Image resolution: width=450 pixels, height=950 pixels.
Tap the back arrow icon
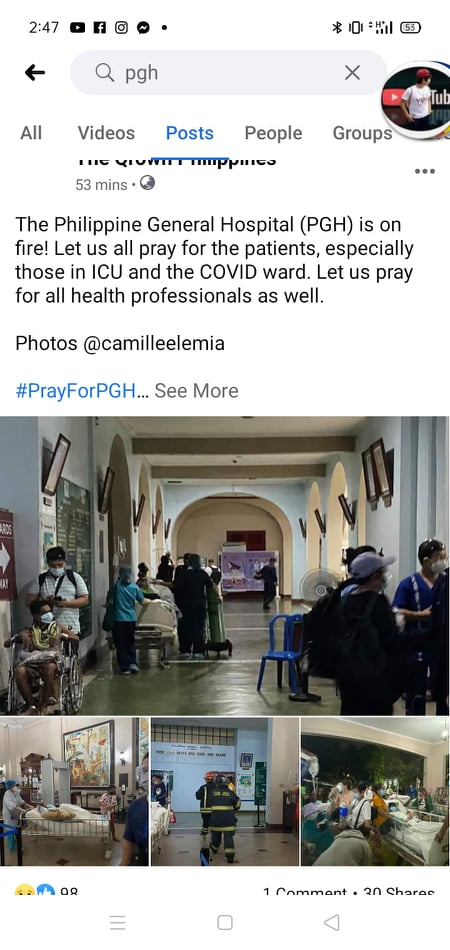tap(35, 73)
